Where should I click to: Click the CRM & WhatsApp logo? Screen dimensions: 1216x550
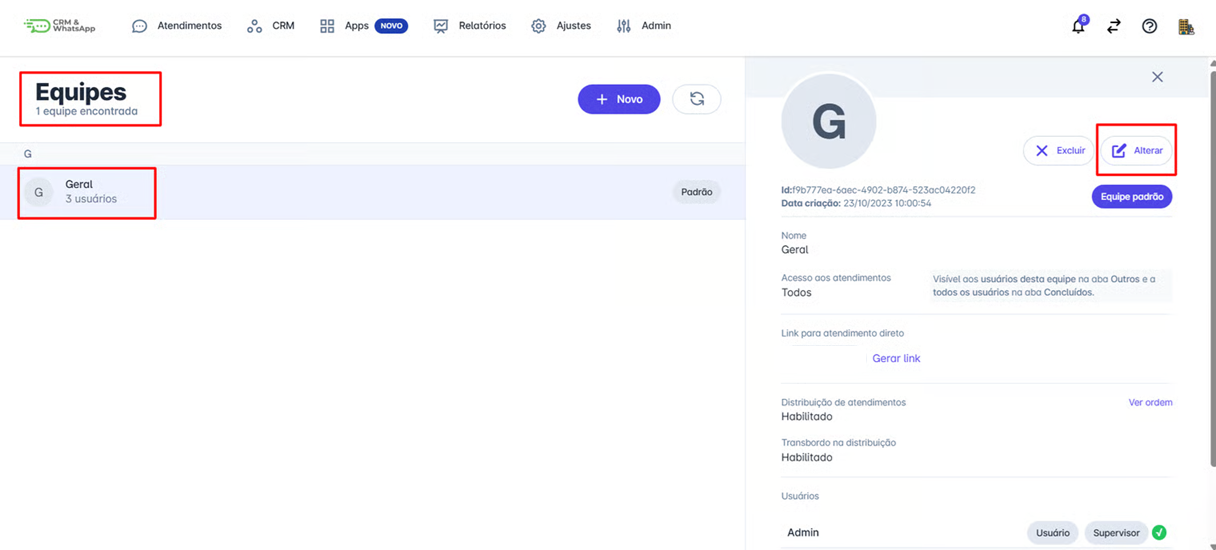pos(60,26)
